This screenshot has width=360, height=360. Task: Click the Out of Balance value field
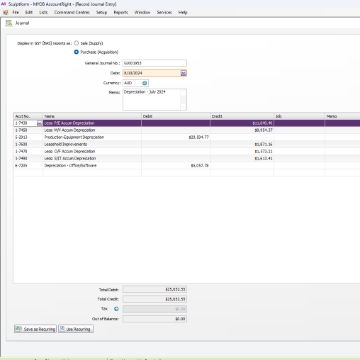pos(155,319)
